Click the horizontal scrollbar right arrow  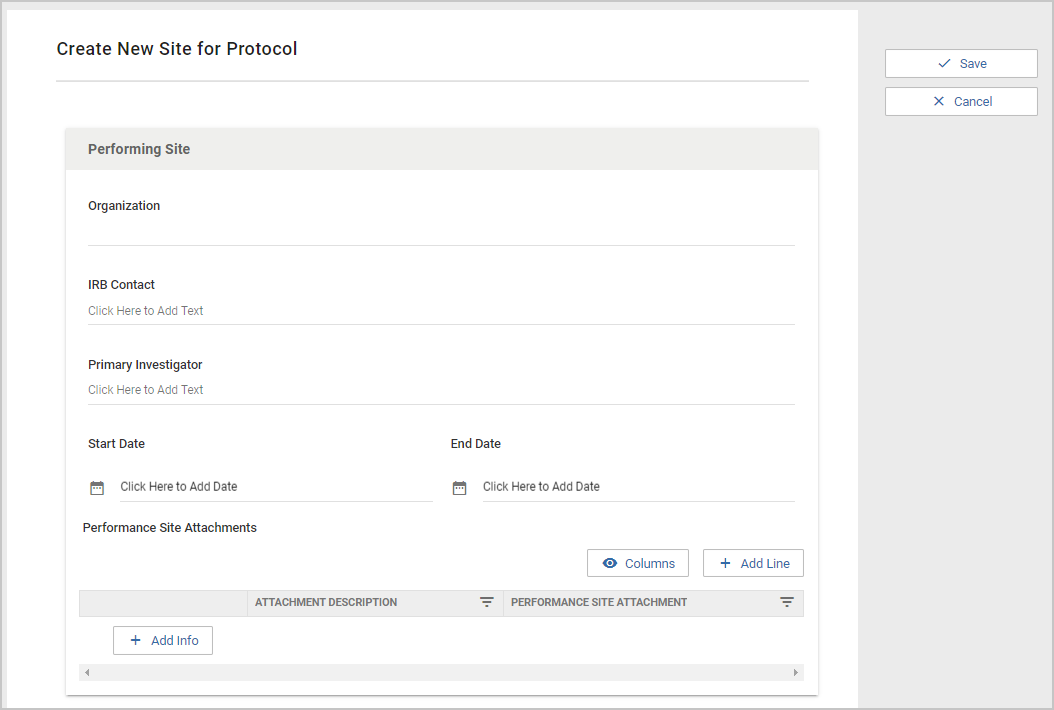796,672
